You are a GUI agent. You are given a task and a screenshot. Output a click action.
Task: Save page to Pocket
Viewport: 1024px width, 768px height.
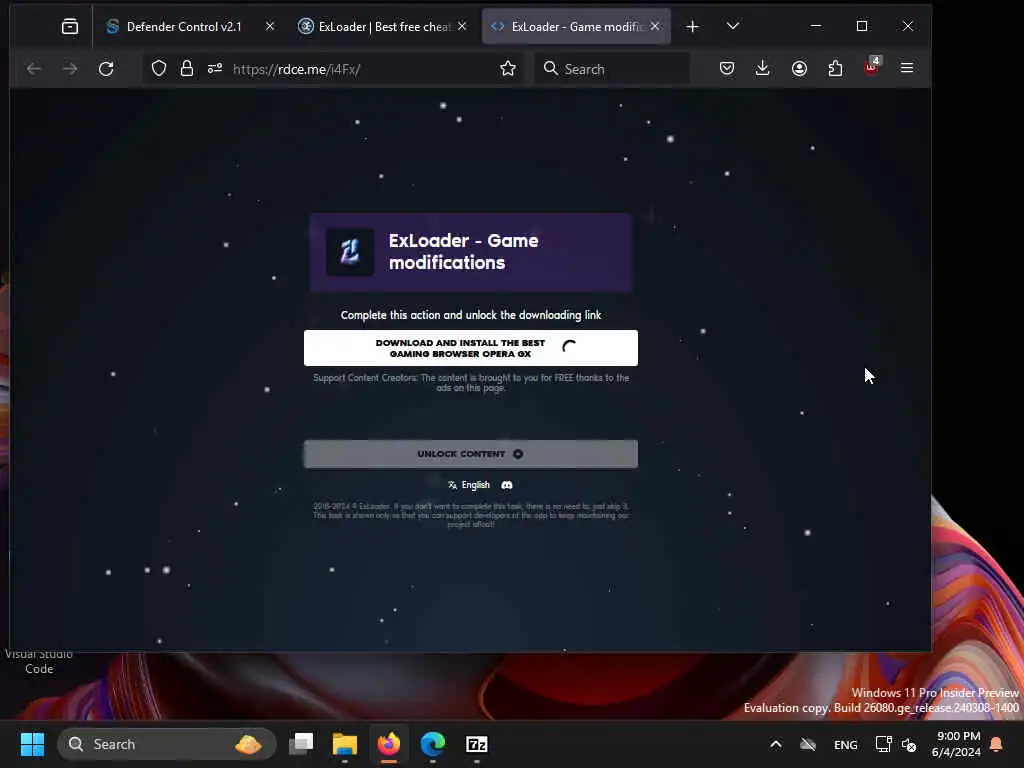[727, 69]
